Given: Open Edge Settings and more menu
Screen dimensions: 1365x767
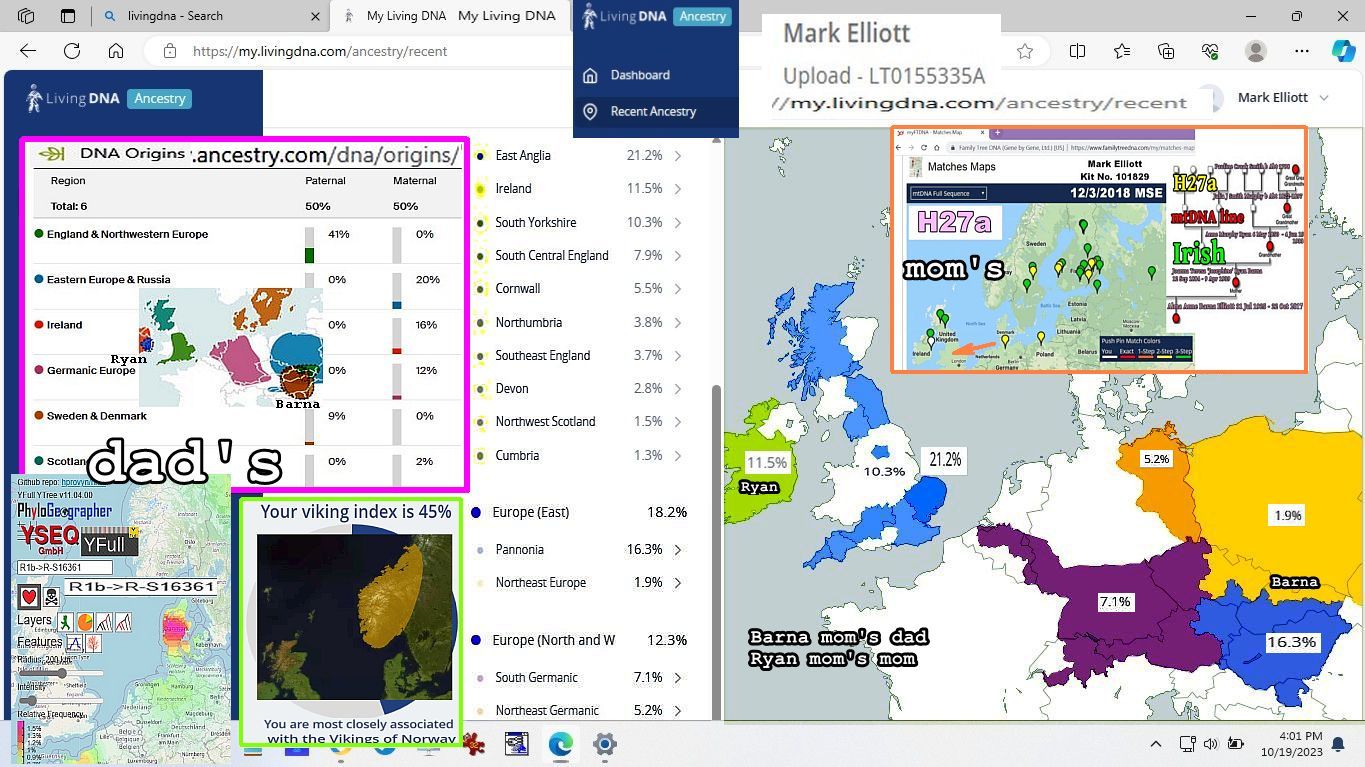Looking at the screenshot, I should point(1301,51).
